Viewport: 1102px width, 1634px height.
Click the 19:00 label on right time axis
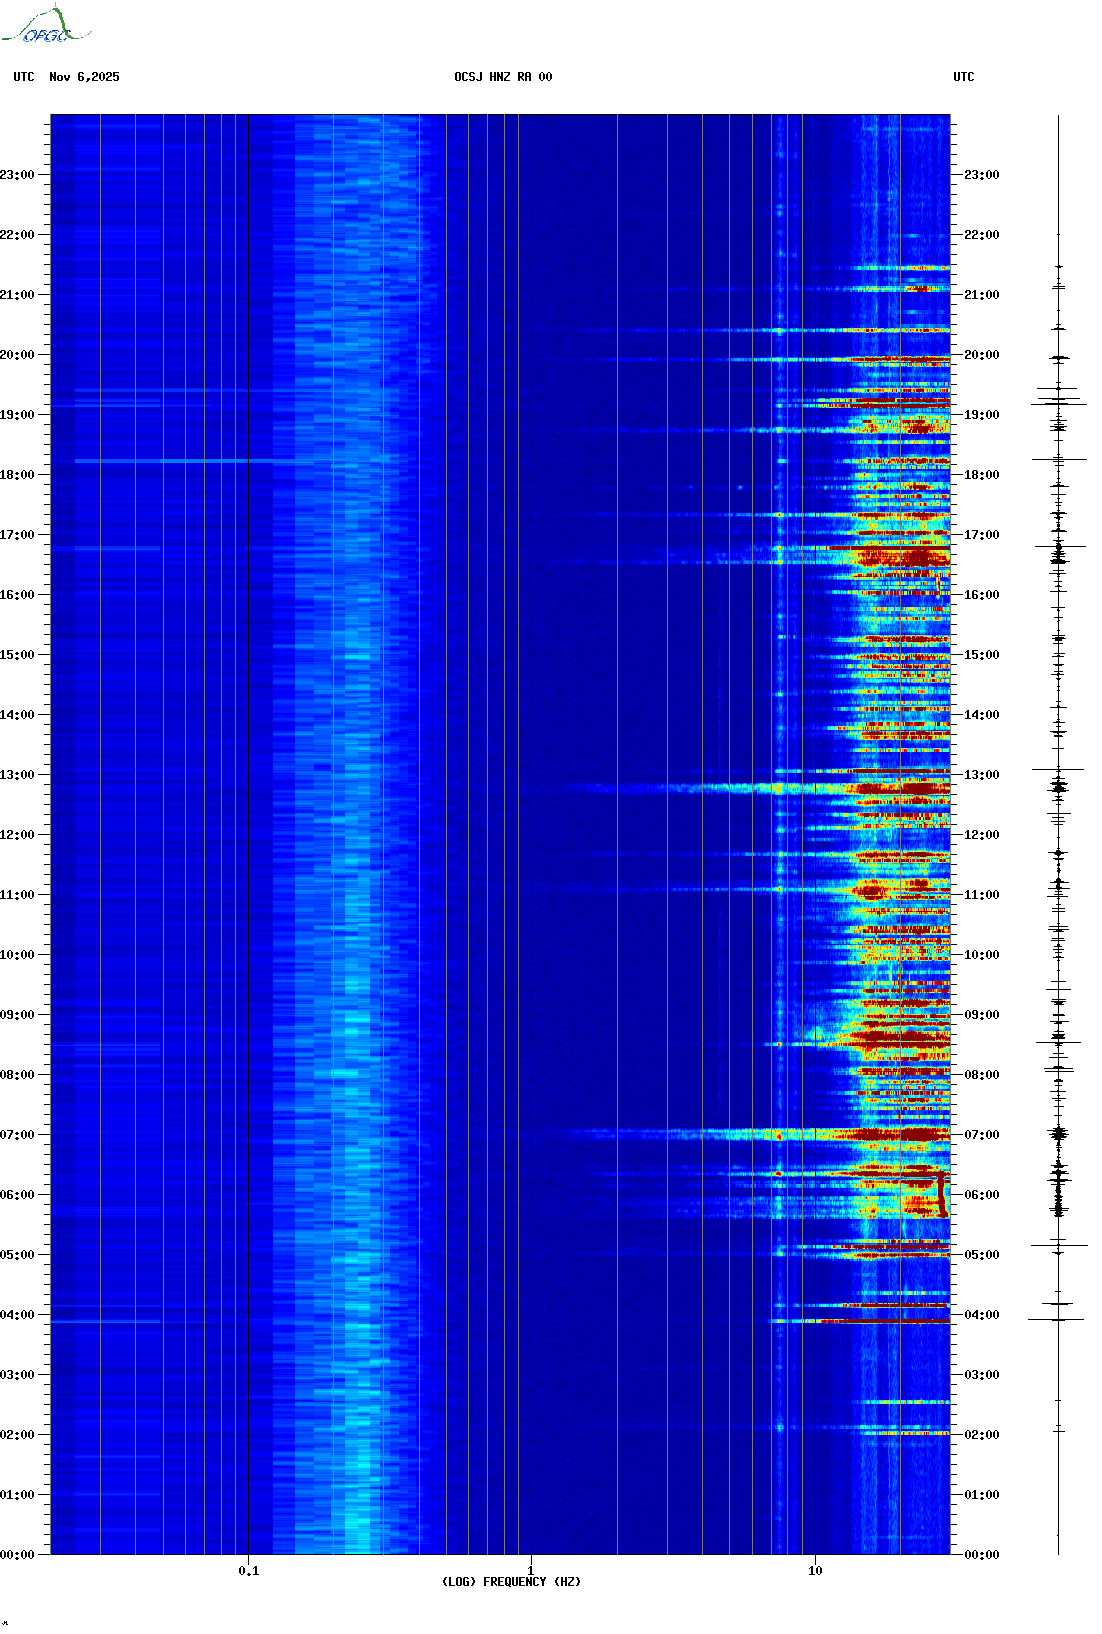pos(982,415)
